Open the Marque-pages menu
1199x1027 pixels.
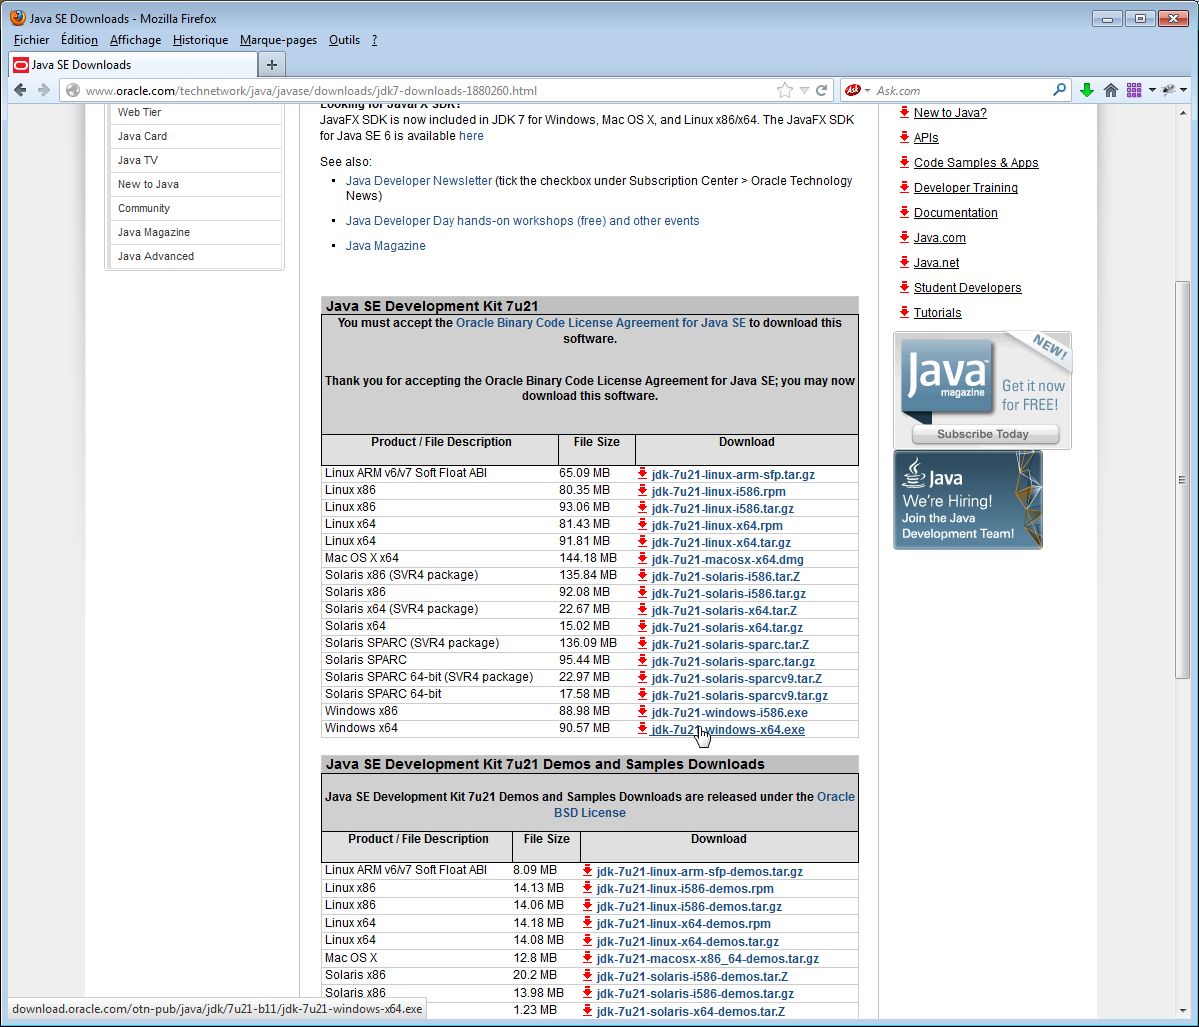click(x=278, y=40)
